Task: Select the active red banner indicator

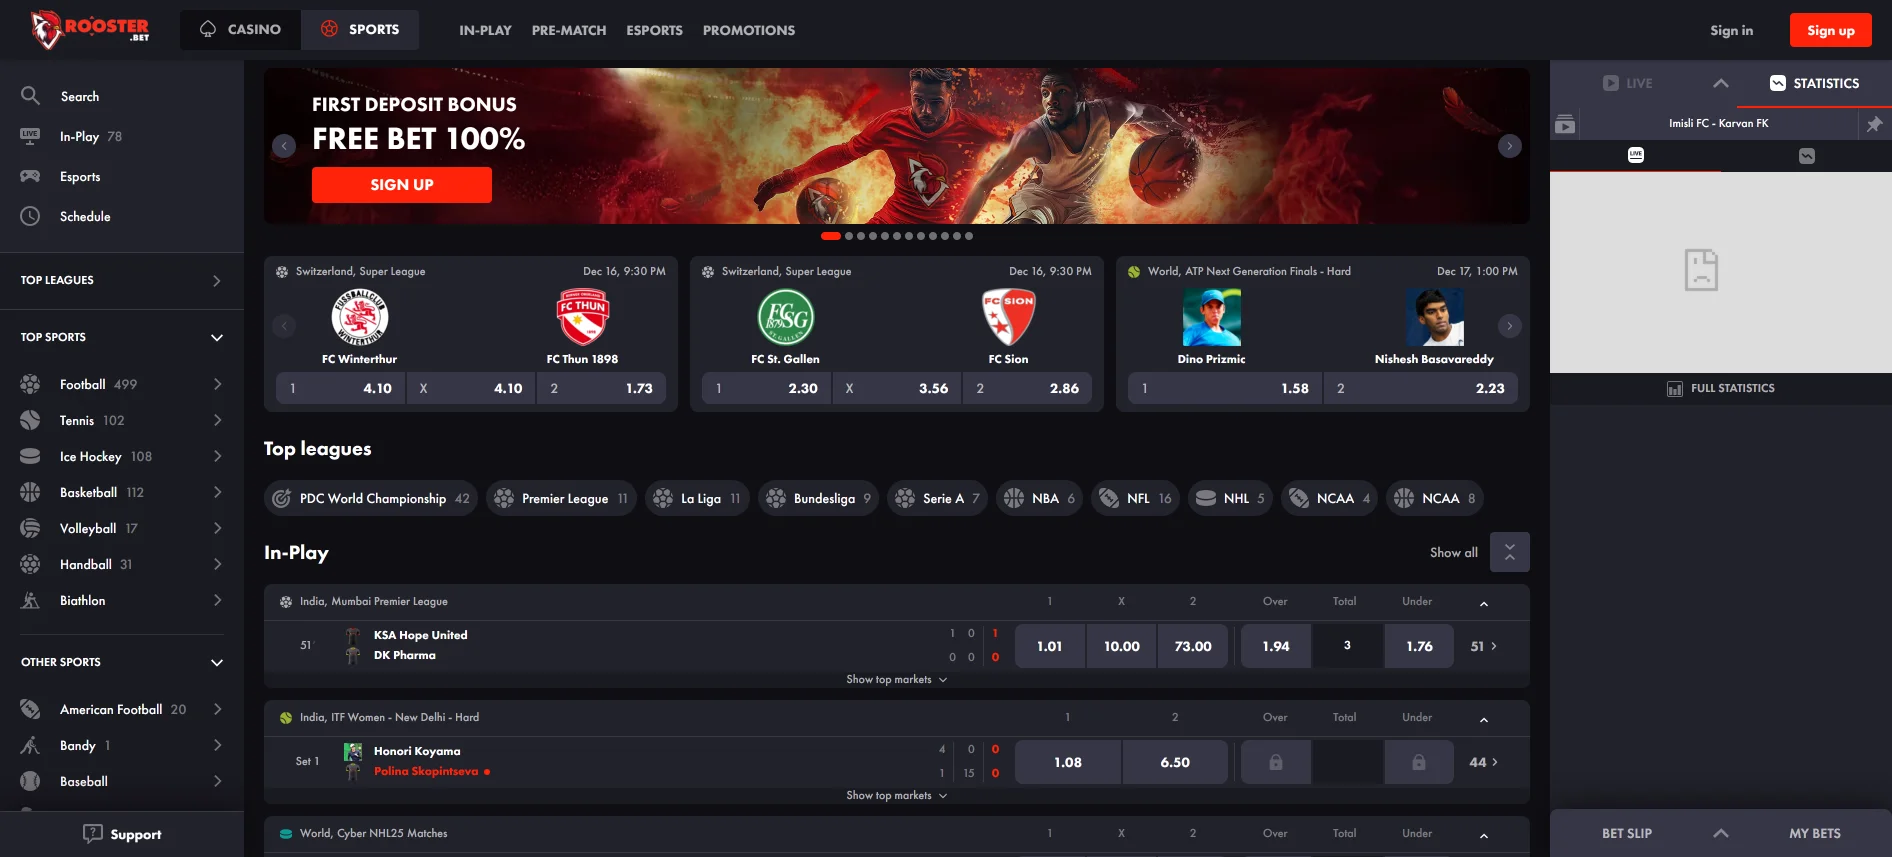Action: coord(830,236)
